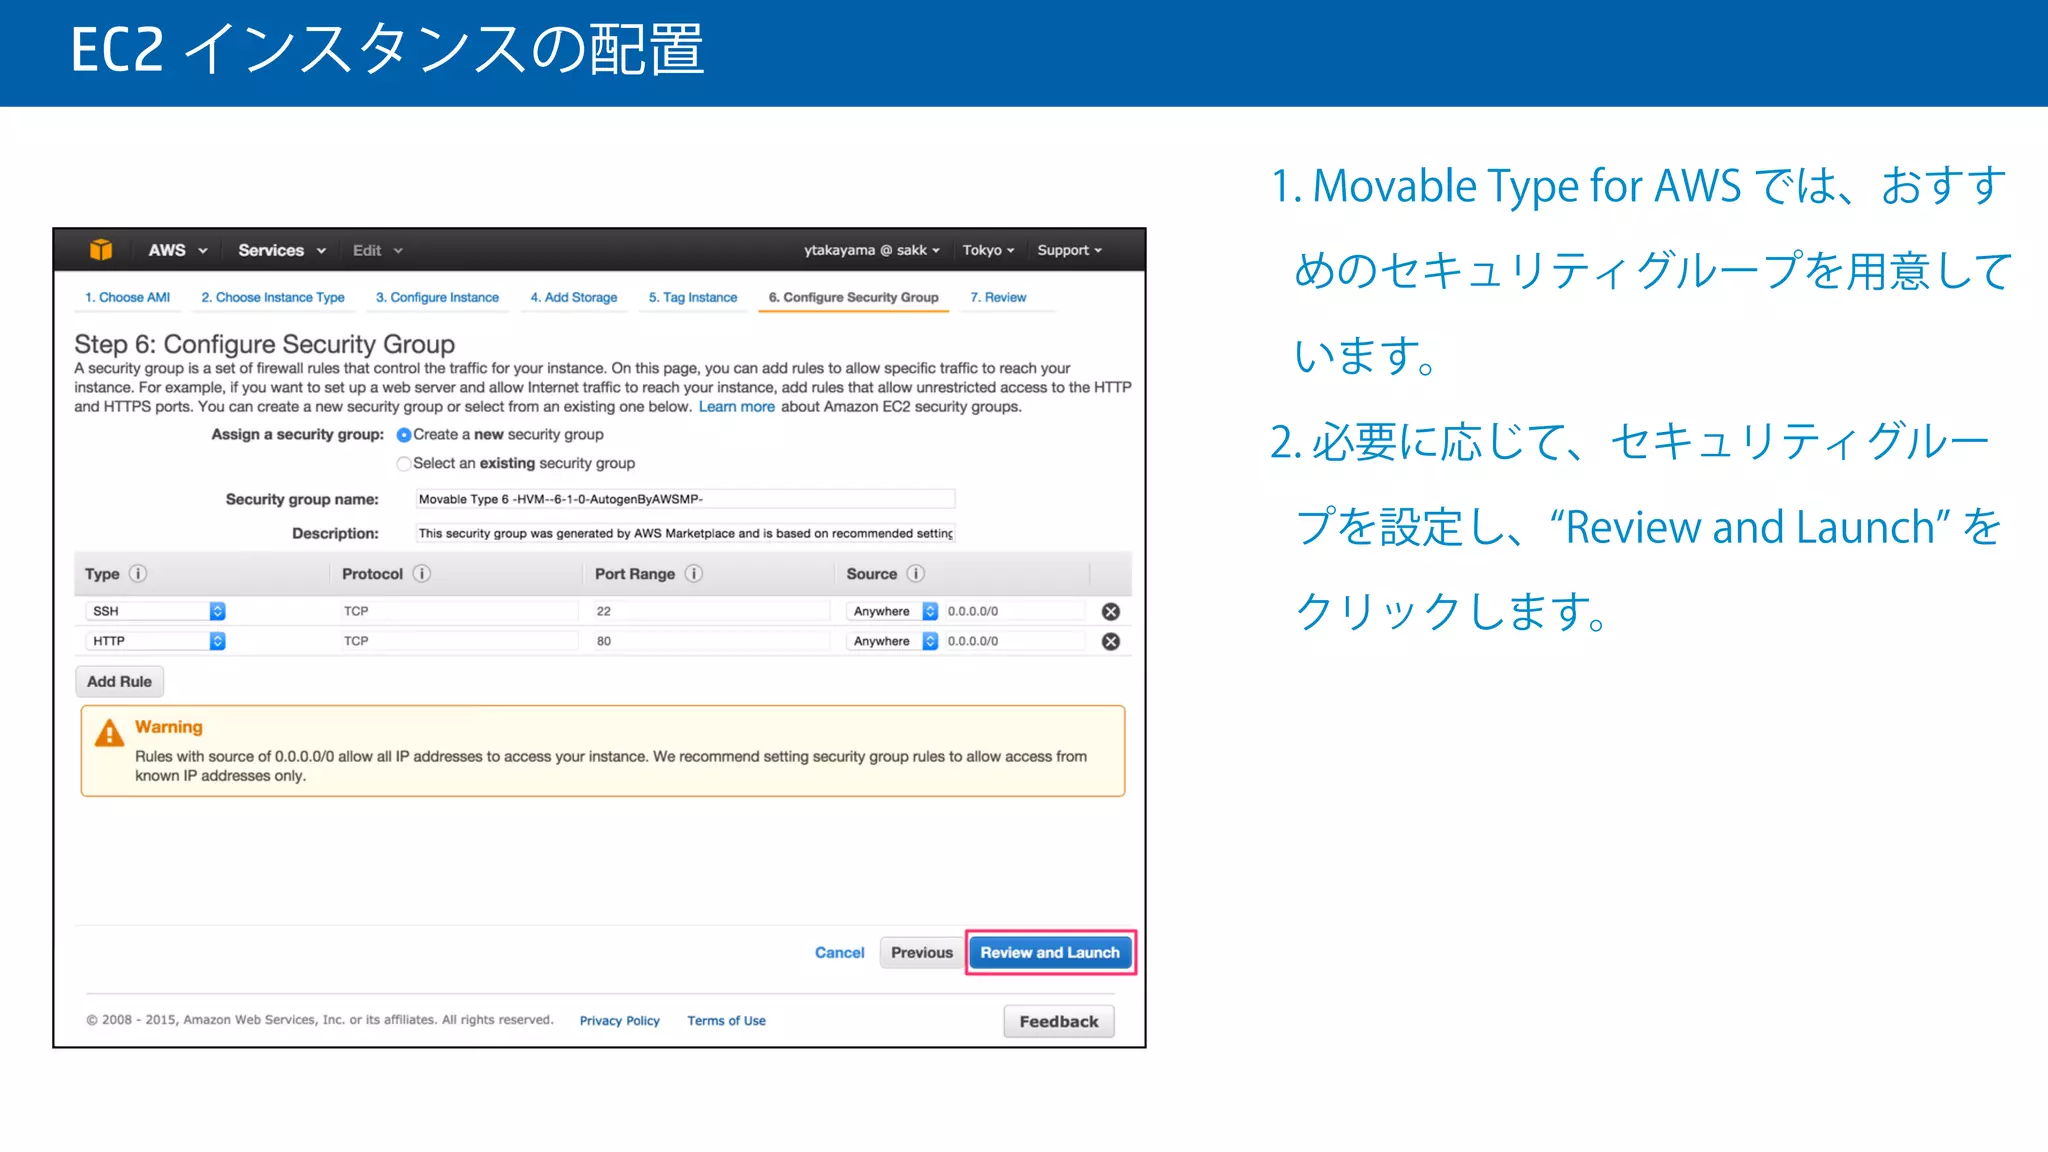Open the Privacy Policy link
2048x1152 pixels.
pyautogui.click(x=620, y=1021)
